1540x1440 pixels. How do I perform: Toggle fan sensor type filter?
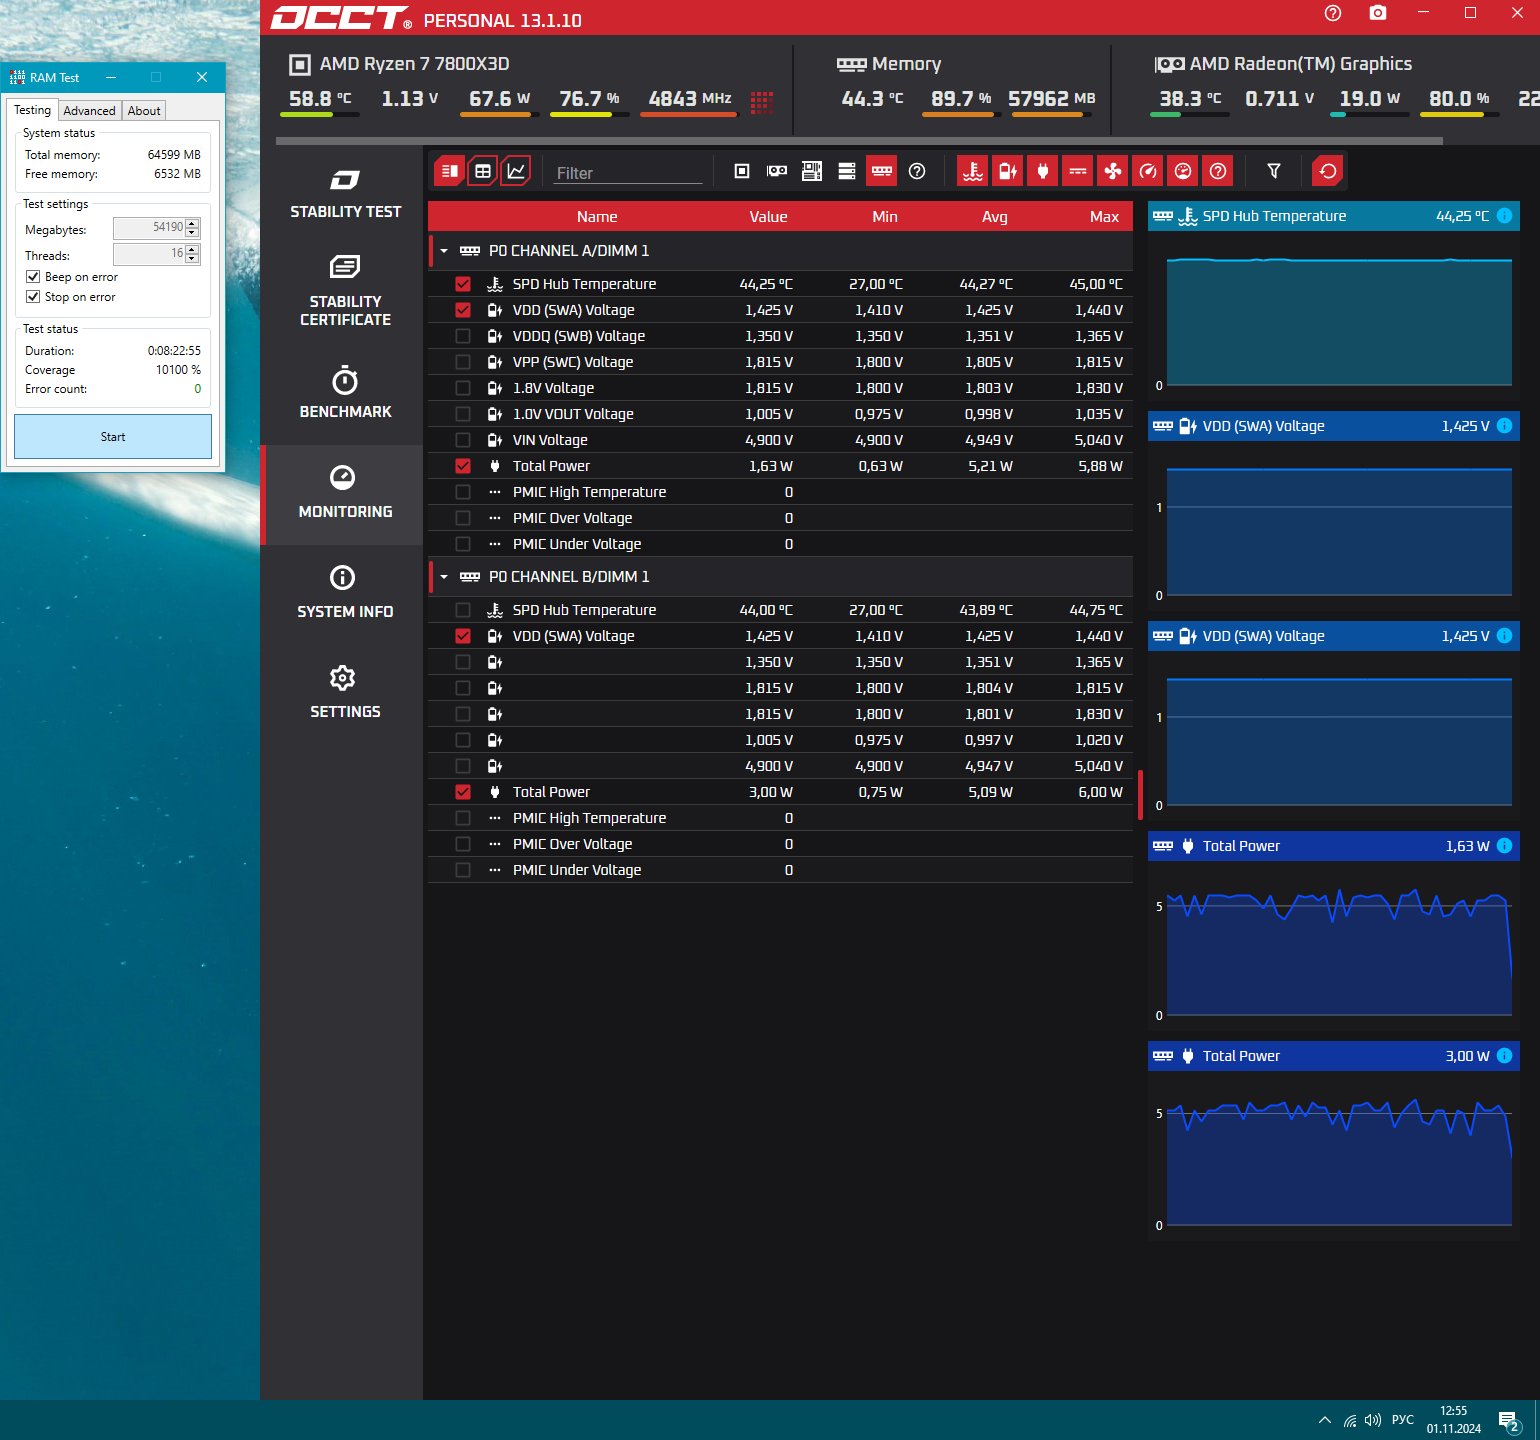1113,171
